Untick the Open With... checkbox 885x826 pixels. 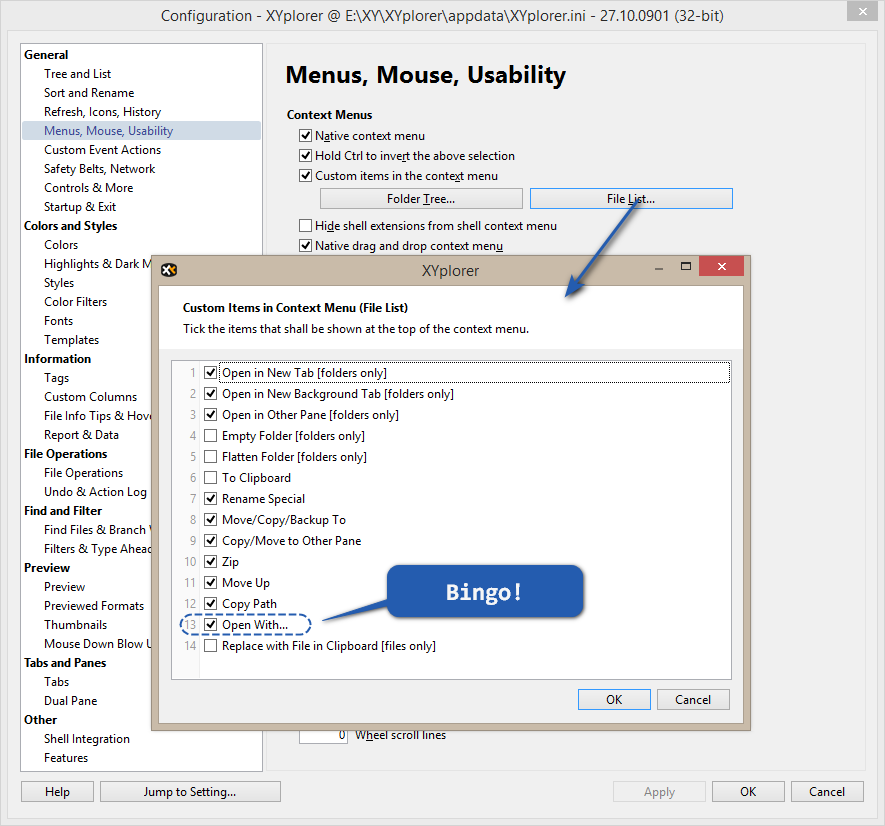coord(210,625)
